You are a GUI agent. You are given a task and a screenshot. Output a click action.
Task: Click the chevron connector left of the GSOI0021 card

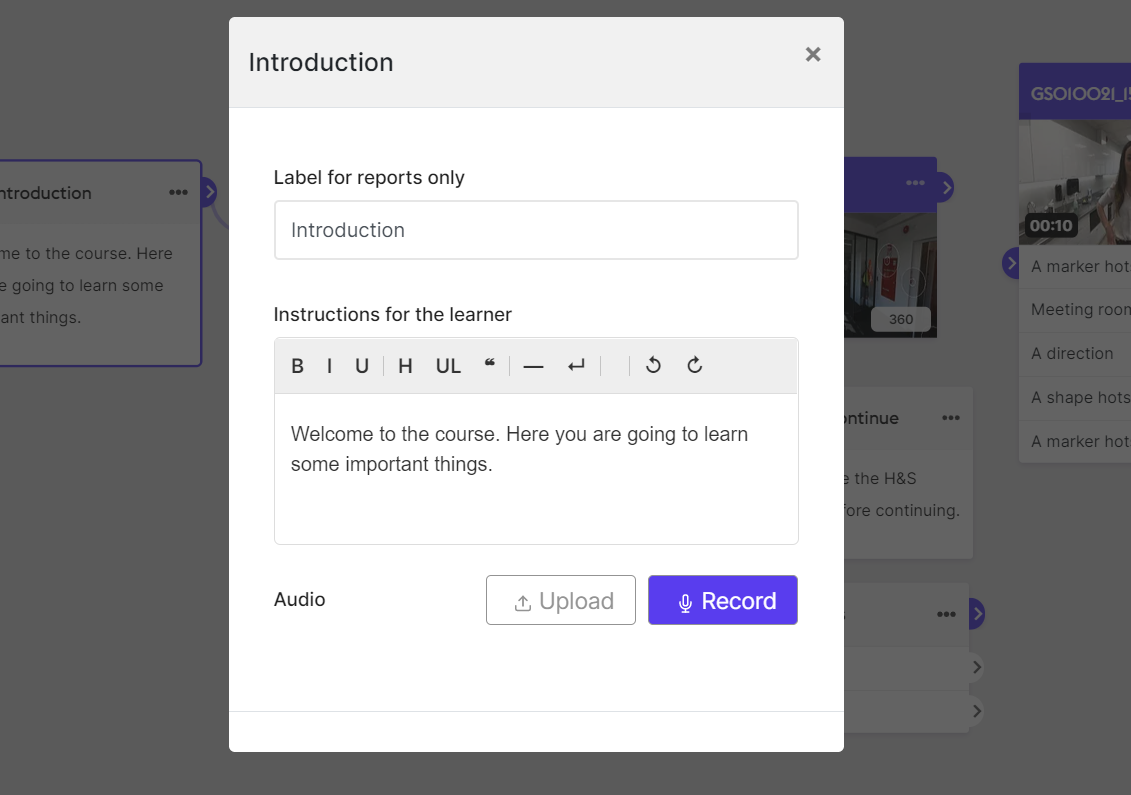pos(1011,263)
